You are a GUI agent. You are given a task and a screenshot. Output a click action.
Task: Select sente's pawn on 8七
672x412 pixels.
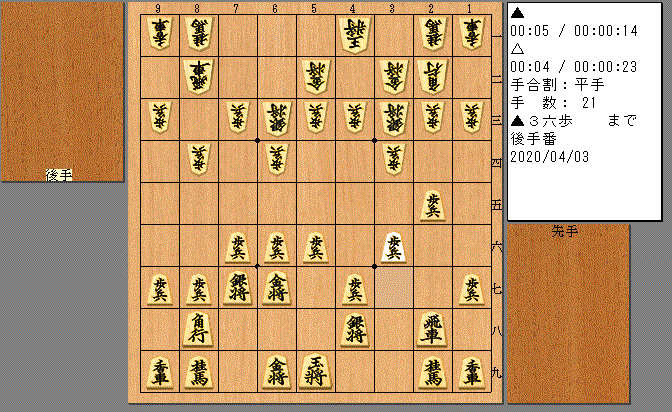pos(199,289)
